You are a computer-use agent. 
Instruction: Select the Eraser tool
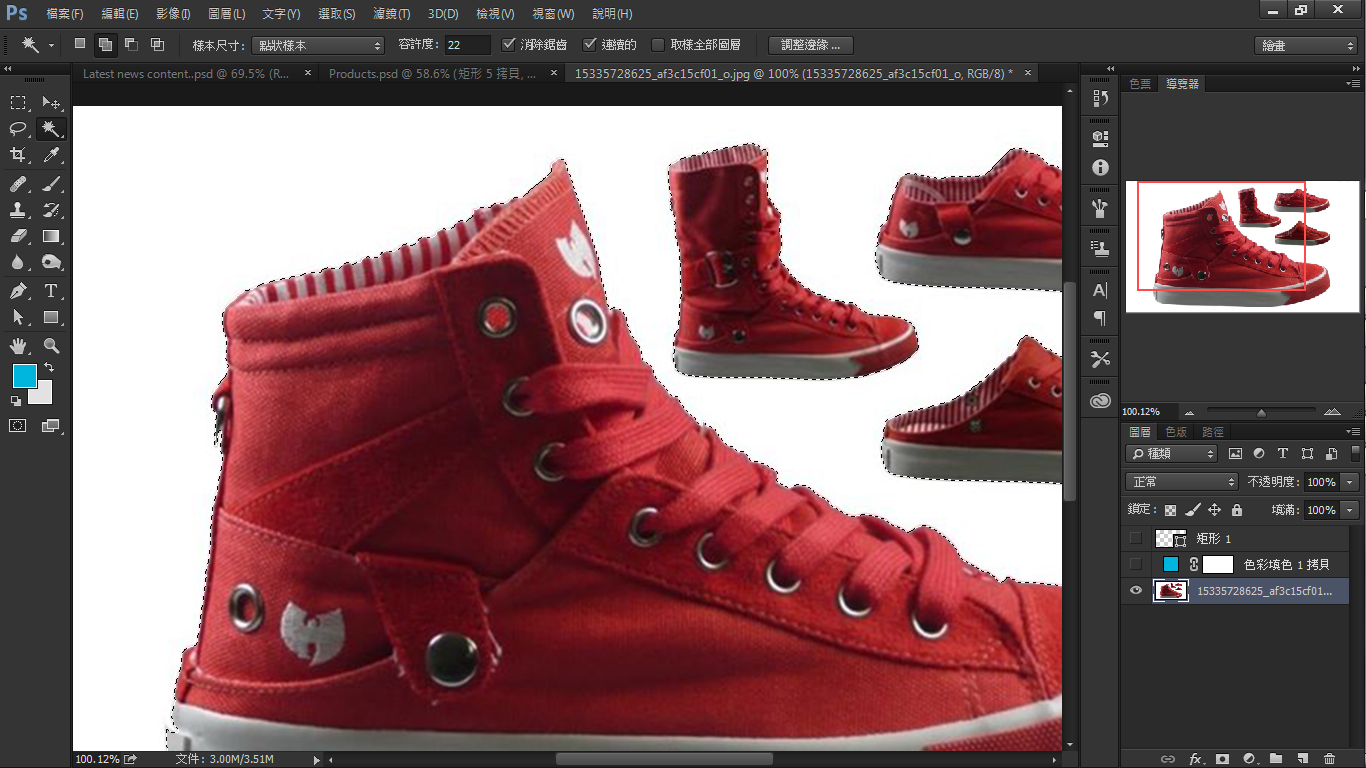pyautogui.click(x=18, y=236)
